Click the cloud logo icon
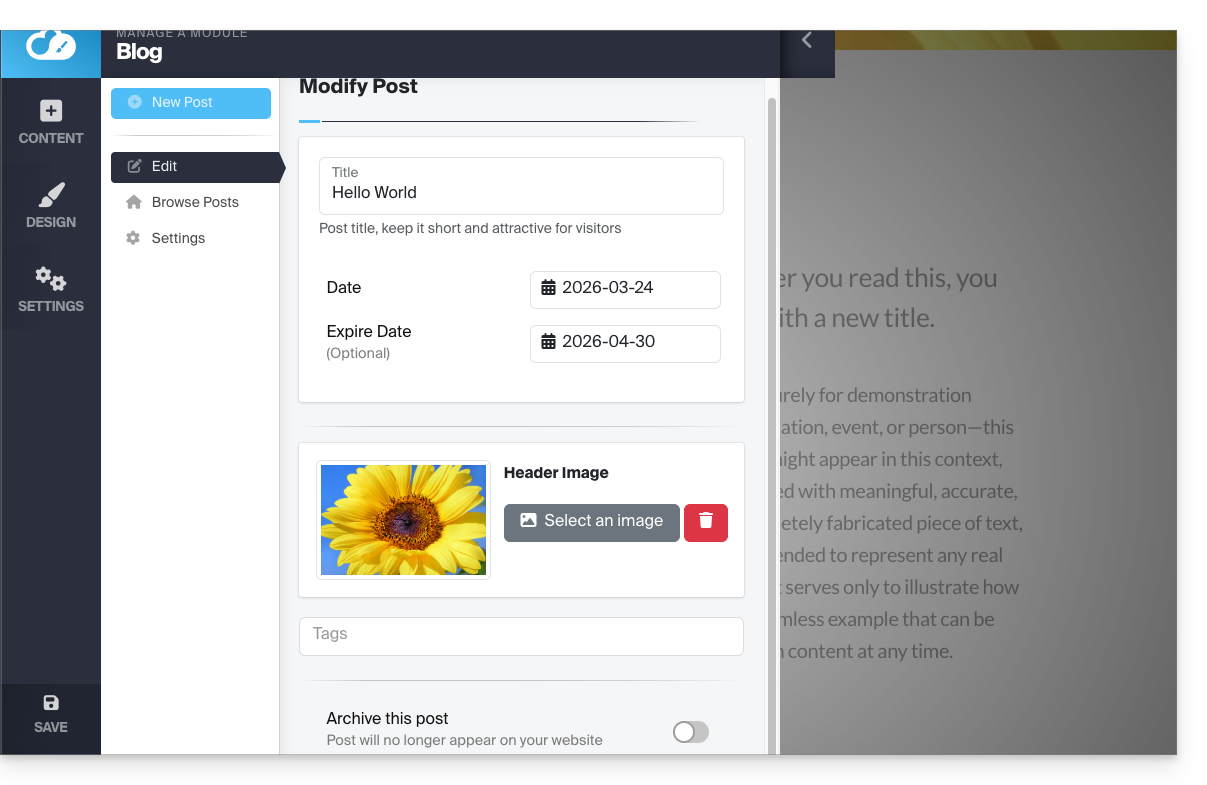This screenshot has height=785, width=1207. coord(51,45)
